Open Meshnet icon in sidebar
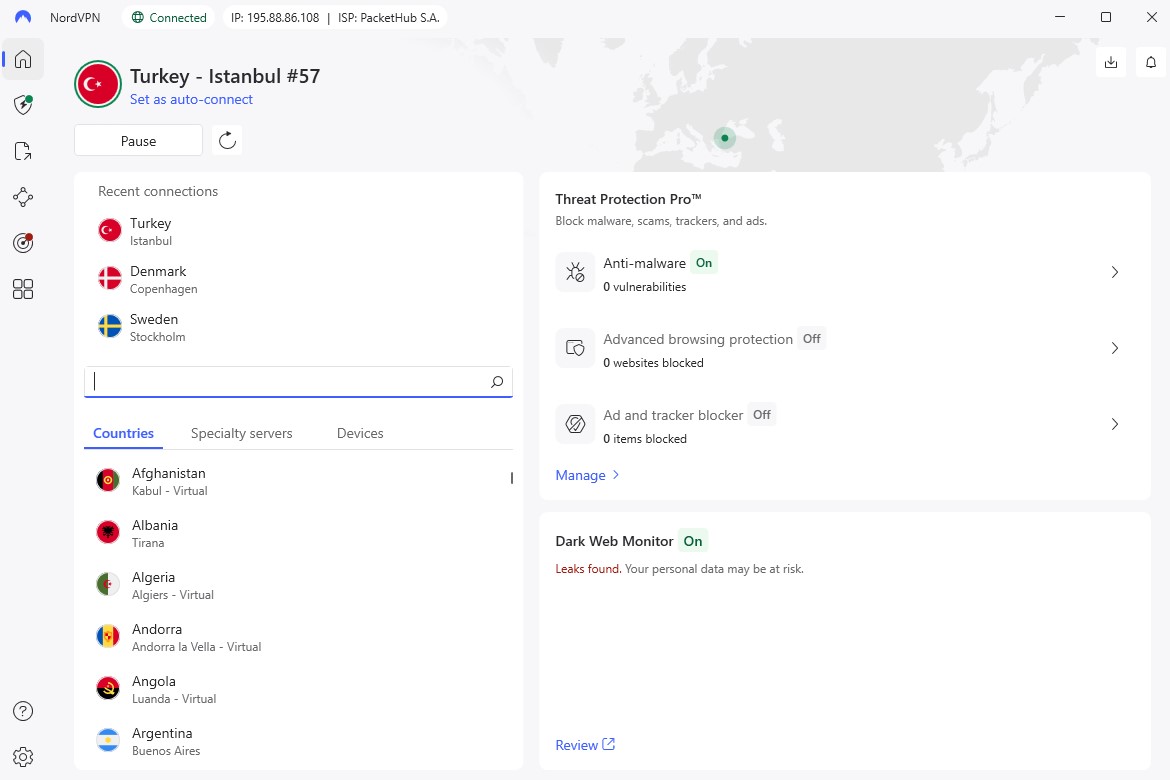The width and height of the screenshot is (1170, 780). [x=23, y=197]
